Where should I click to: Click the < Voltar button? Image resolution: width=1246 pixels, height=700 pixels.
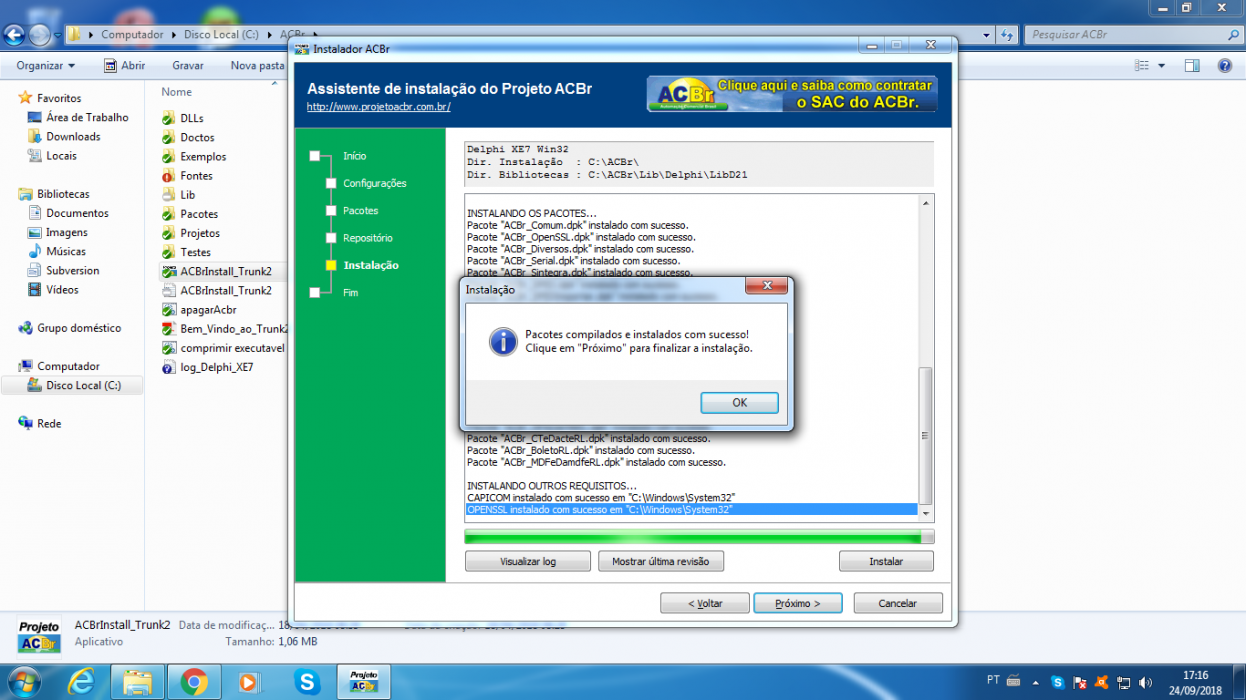(x=705, y=604)
